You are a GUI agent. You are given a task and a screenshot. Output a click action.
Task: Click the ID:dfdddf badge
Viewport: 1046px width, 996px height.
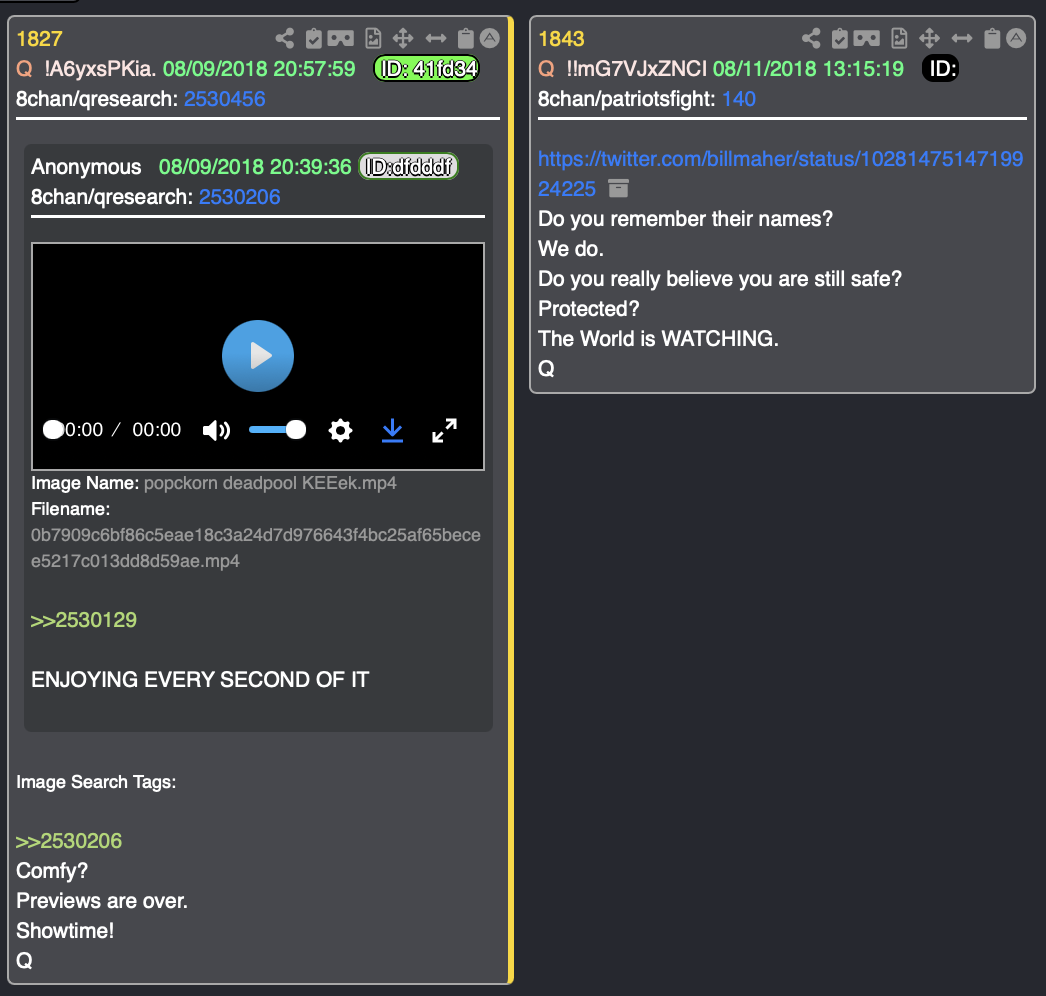[x=408, y=166]
